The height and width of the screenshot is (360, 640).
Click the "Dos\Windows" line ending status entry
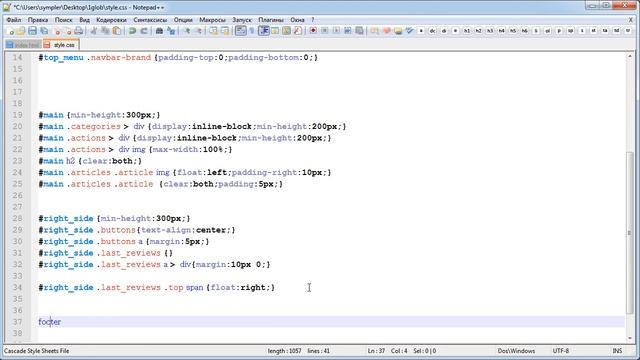click(516, 351)
